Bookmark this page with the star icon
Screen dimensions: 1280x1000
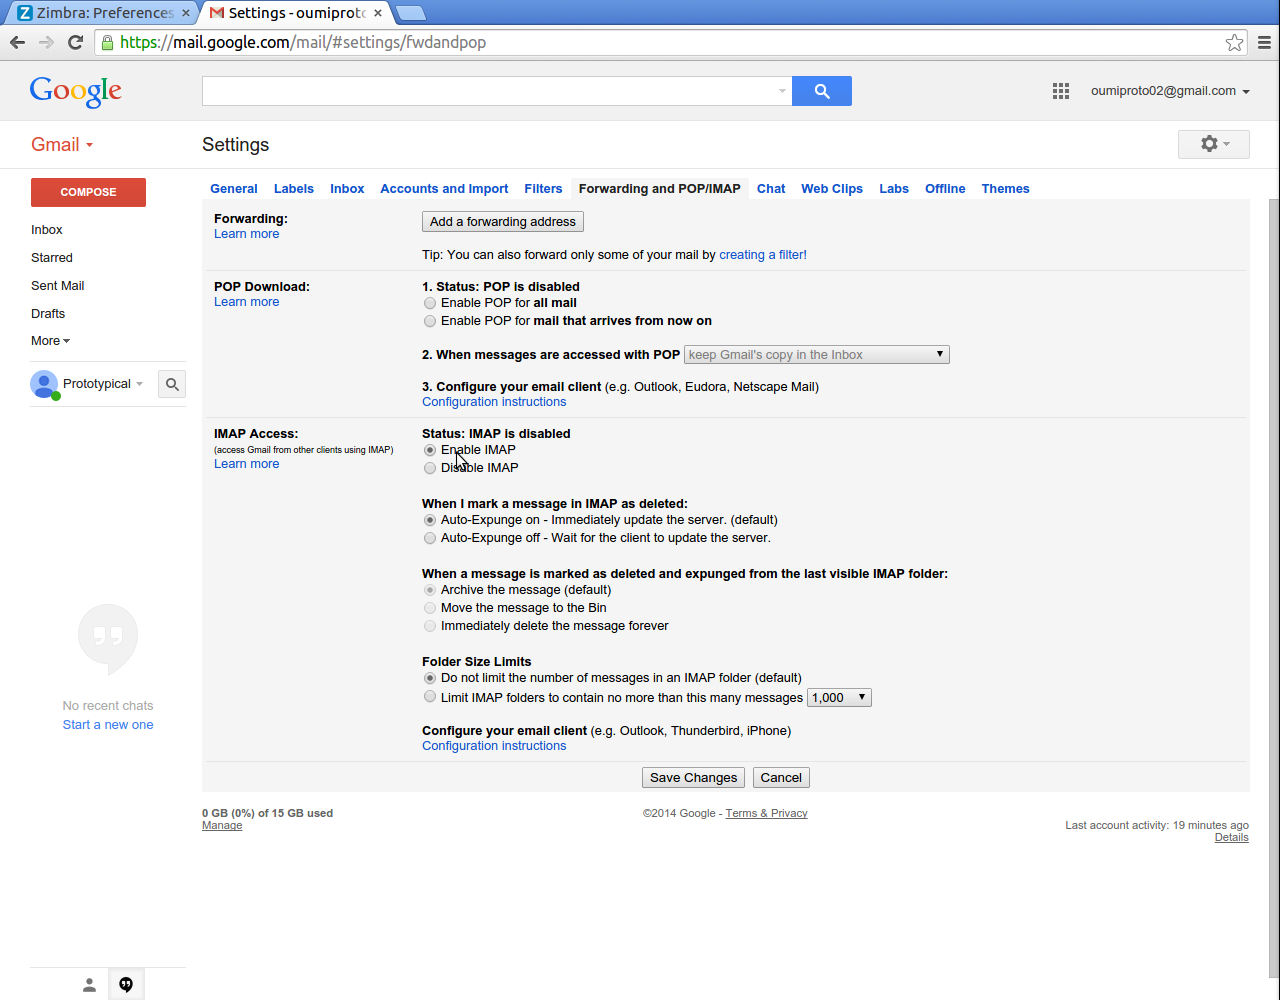pyautogui.click(x=1234, y=42)
